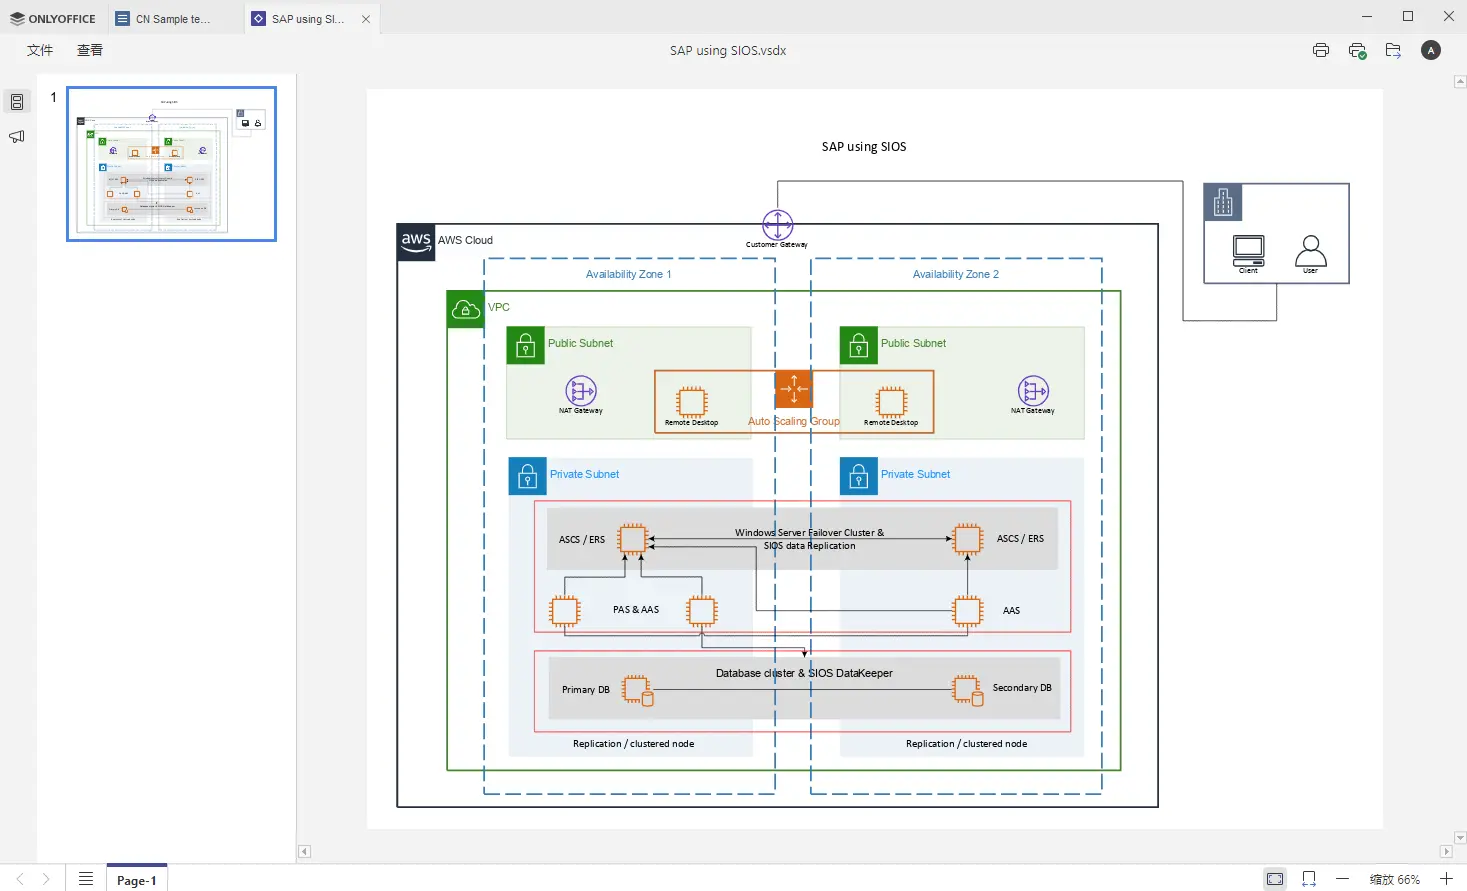This screenshot has width=1467, height=891.
Task: Click the aws logo in the diagram
Action: (x=416, y=242)
